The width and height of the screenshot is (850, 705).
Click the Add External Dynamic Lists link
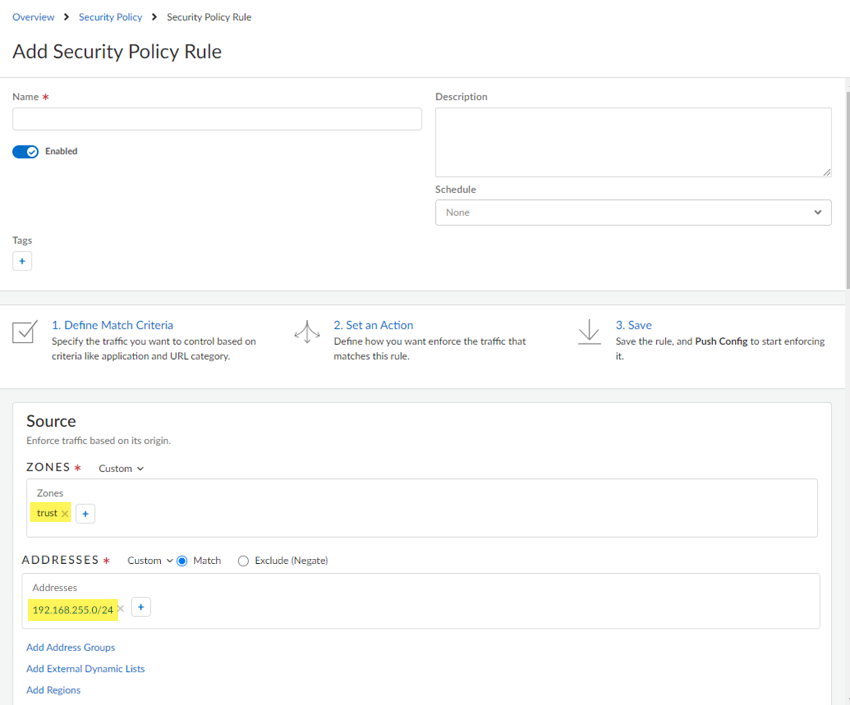point(85,669)
